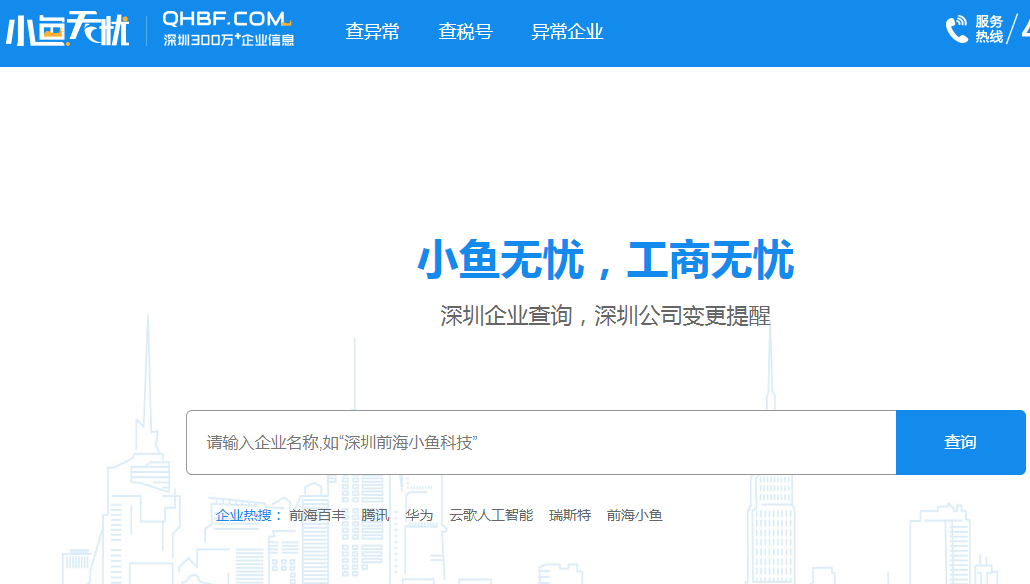Click inside the company name search box

[540, 441]
